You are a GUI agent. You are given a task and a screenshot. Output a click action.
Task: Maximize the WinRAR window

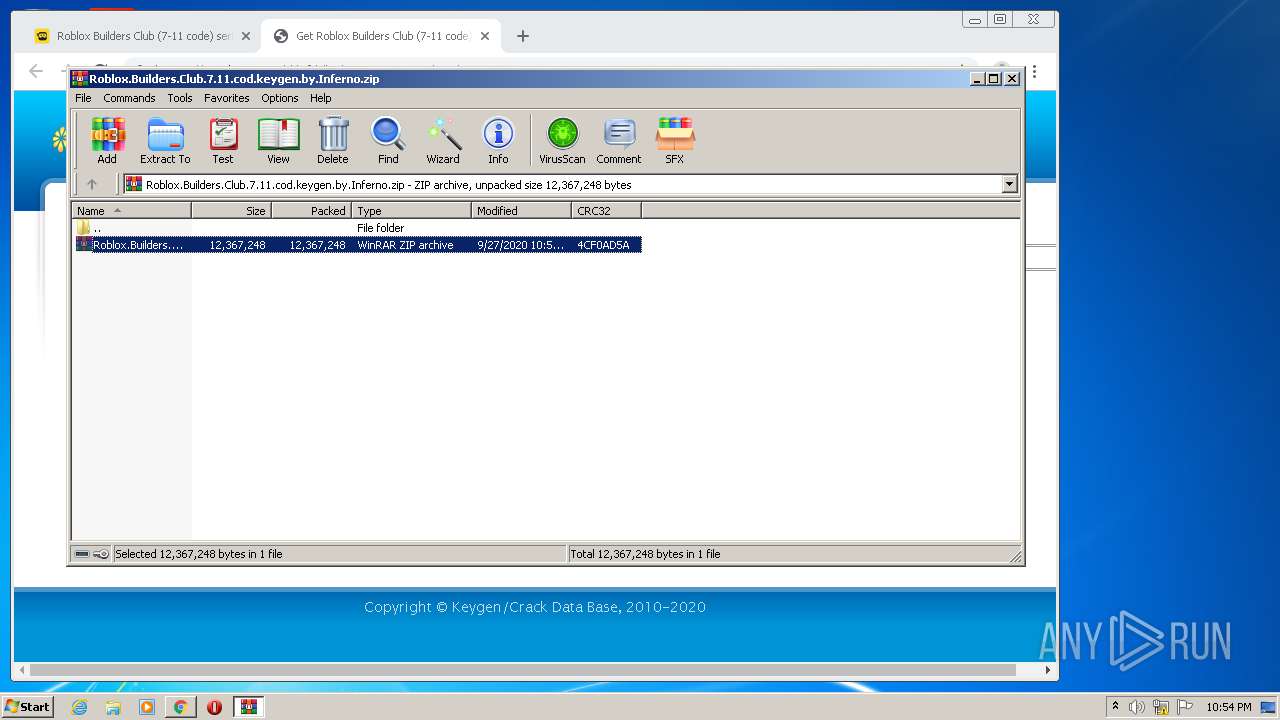[994, 79]
